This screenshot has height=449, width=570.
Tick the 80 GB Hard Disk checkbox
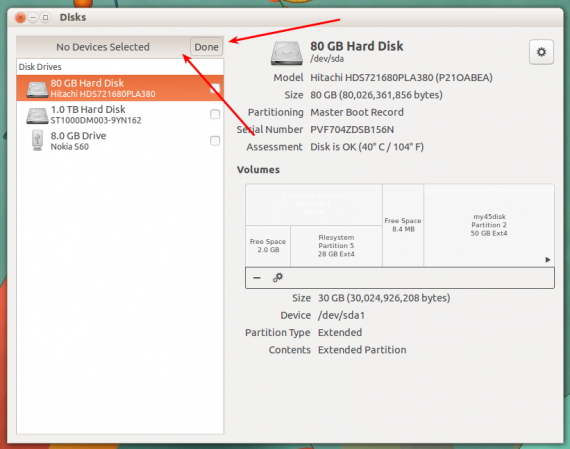(x=215, y=88)
